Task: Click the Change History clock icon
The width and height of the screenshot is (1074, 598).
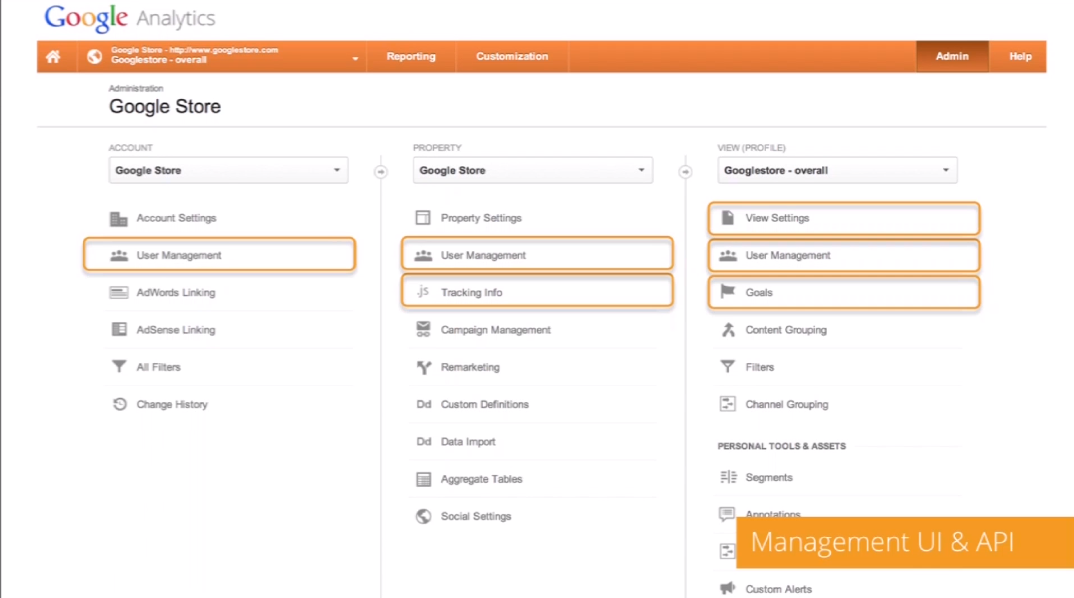Action: pyautogui.click(x=119, y=405)
